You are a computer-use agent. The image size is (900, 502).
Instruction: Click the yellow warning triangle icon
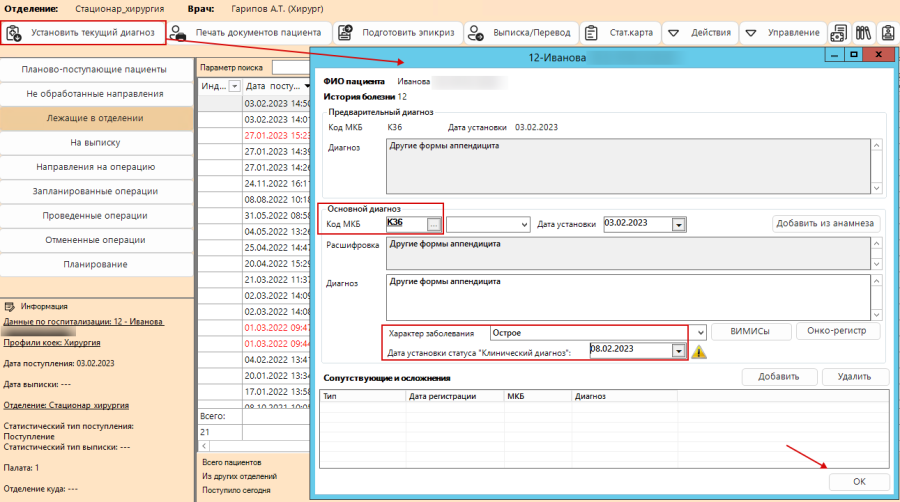[699, 351]
